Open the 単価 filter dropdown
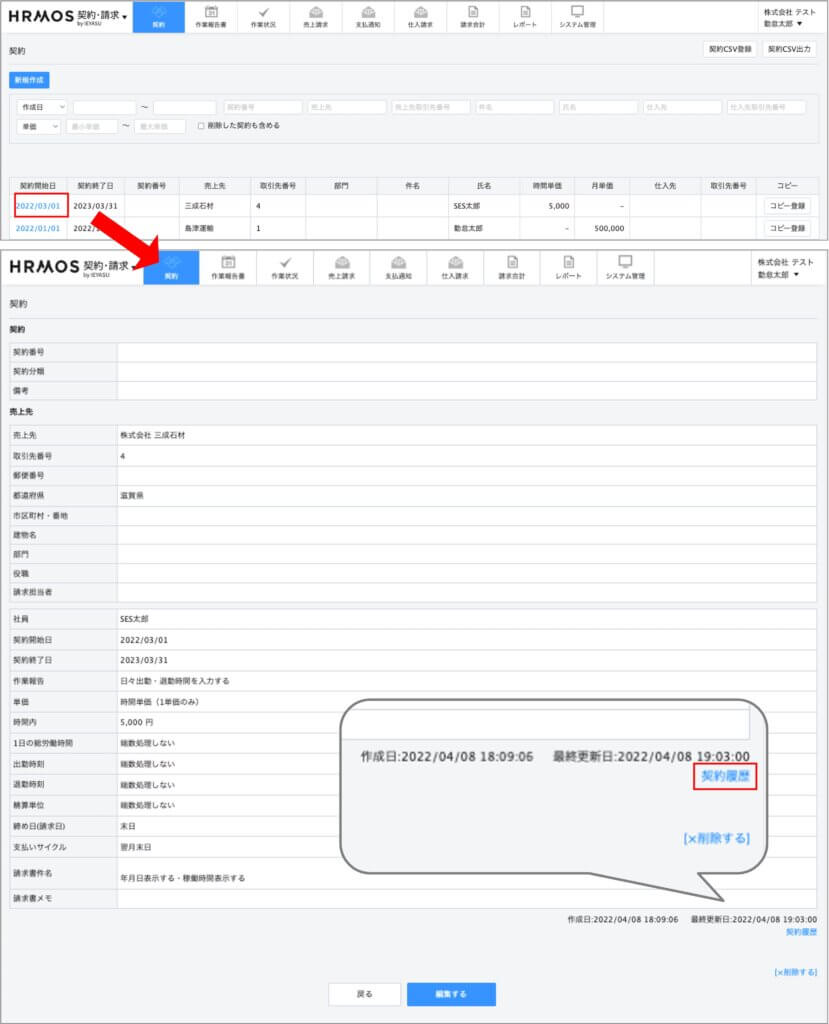Screen dimensions: 829x1024 [37, 126]
